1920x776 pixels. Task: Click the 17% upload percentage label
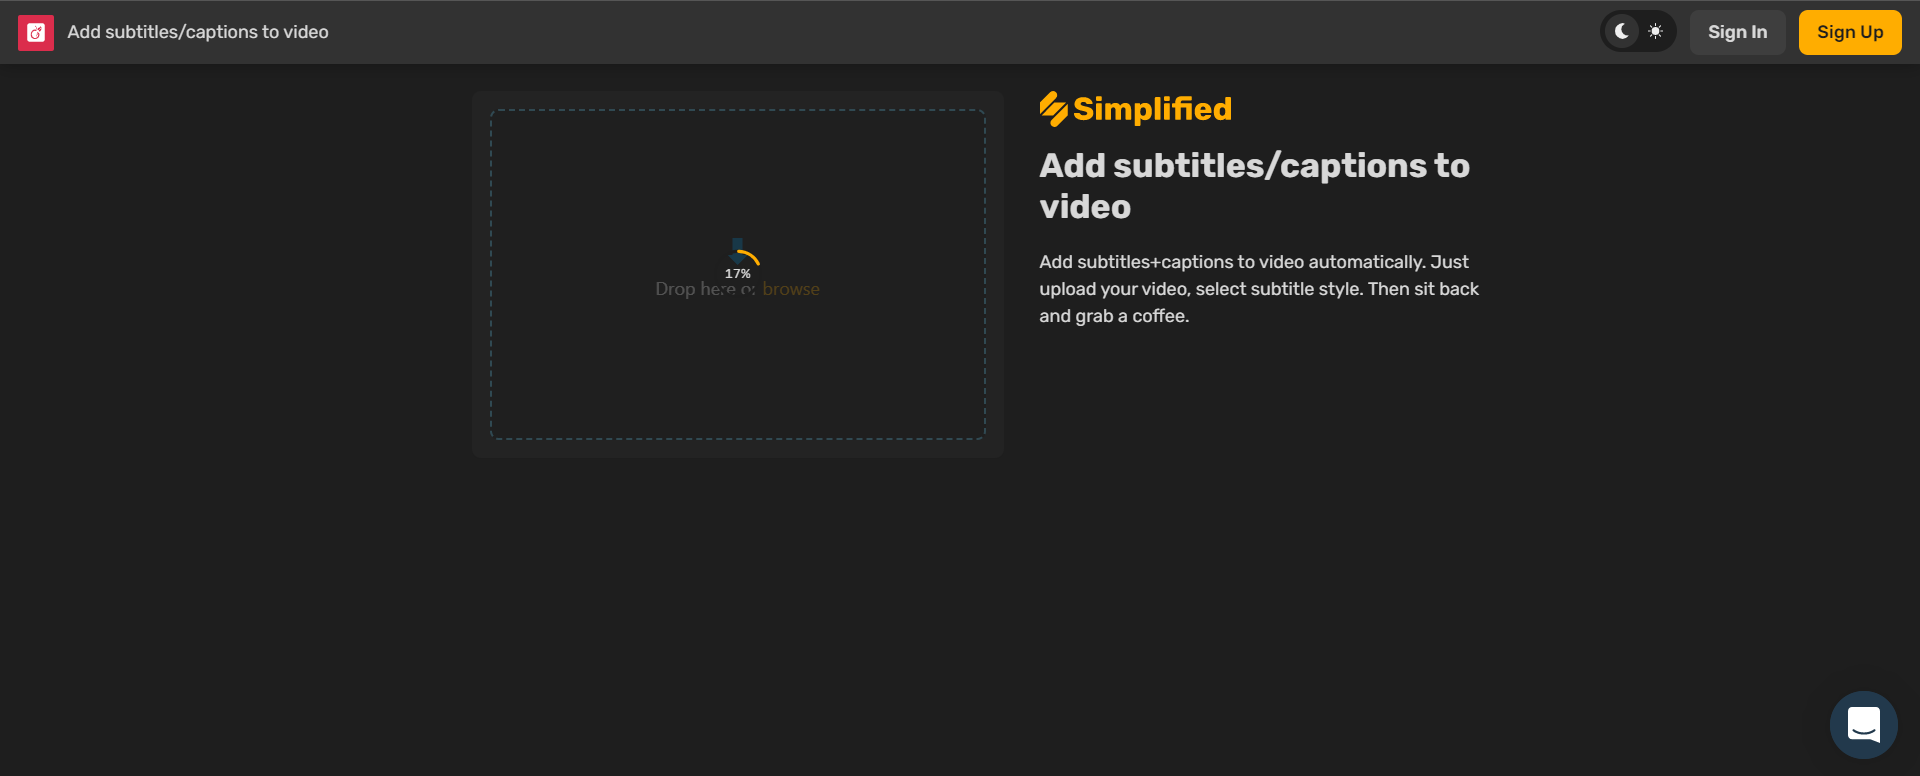tap(738, 274)
